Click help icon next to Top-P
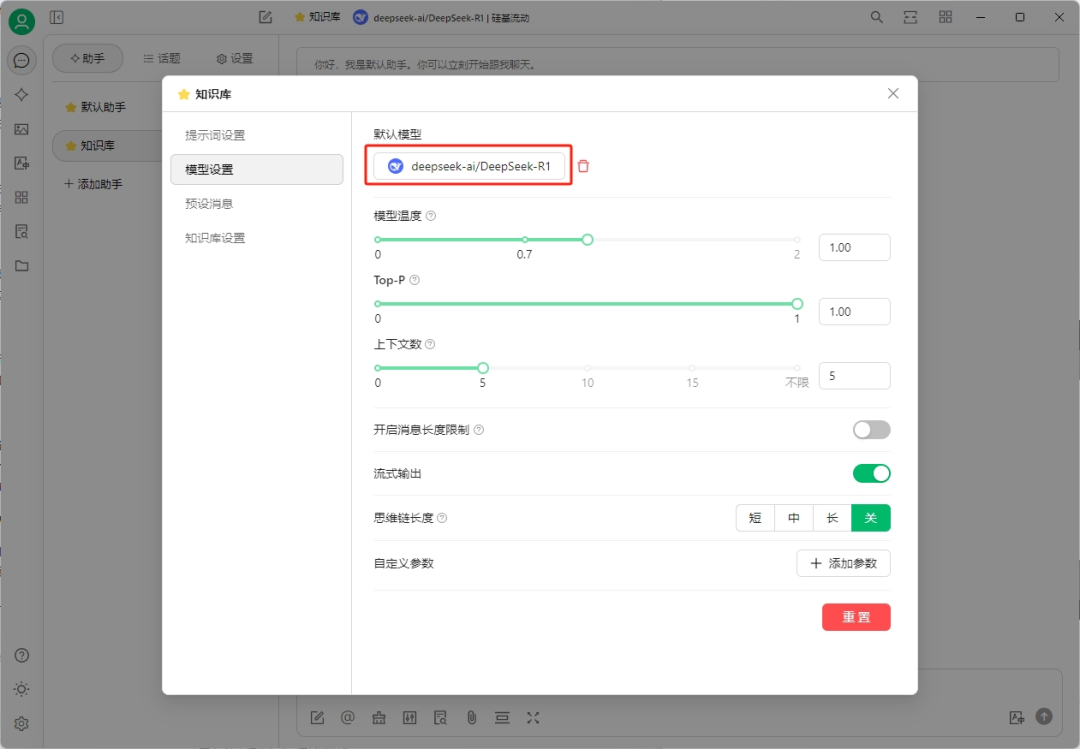This screenshot has height=749, width=1080. pyautogui.click(x=415, y=280)
